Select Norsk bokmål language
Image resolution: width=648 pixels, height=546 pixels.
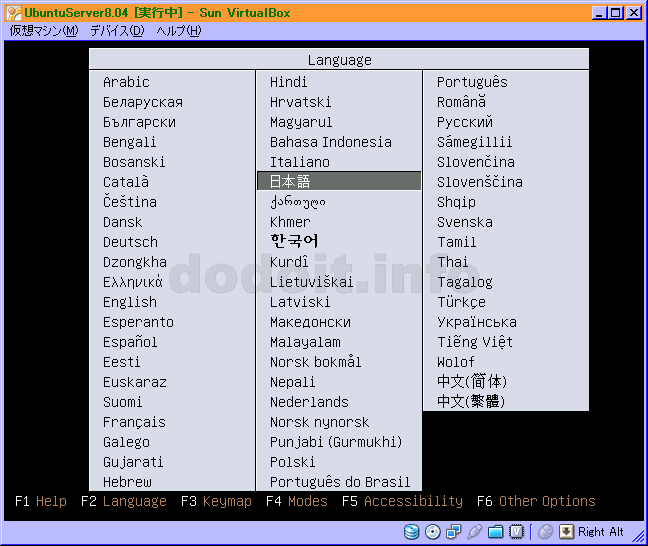[x=315, y=362]
